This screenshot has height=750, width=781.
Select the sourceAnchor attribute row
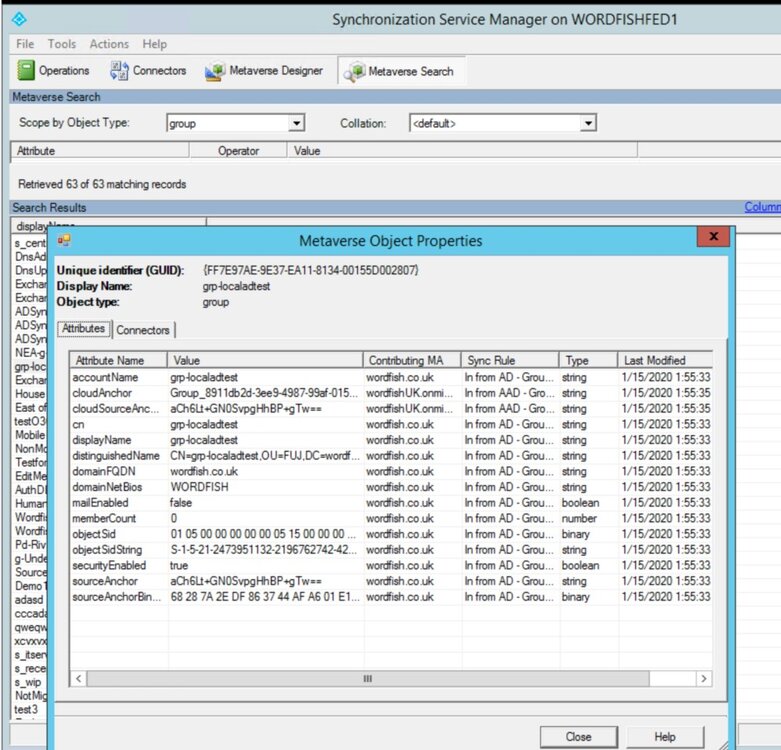[x=391, y=581]
